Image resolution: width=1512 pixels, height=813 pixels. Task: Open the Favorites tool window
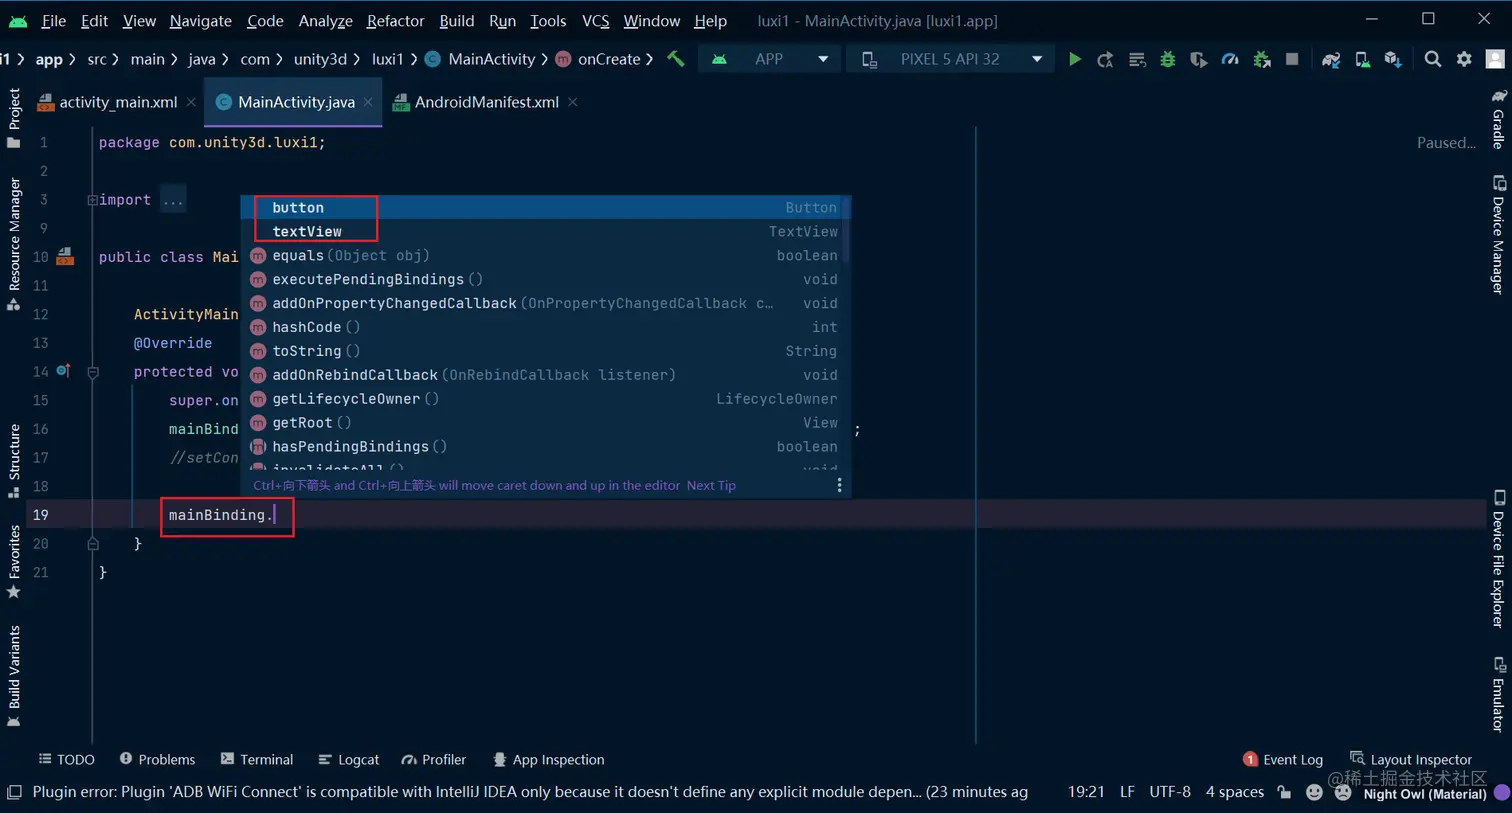click(x=14, y=561)
